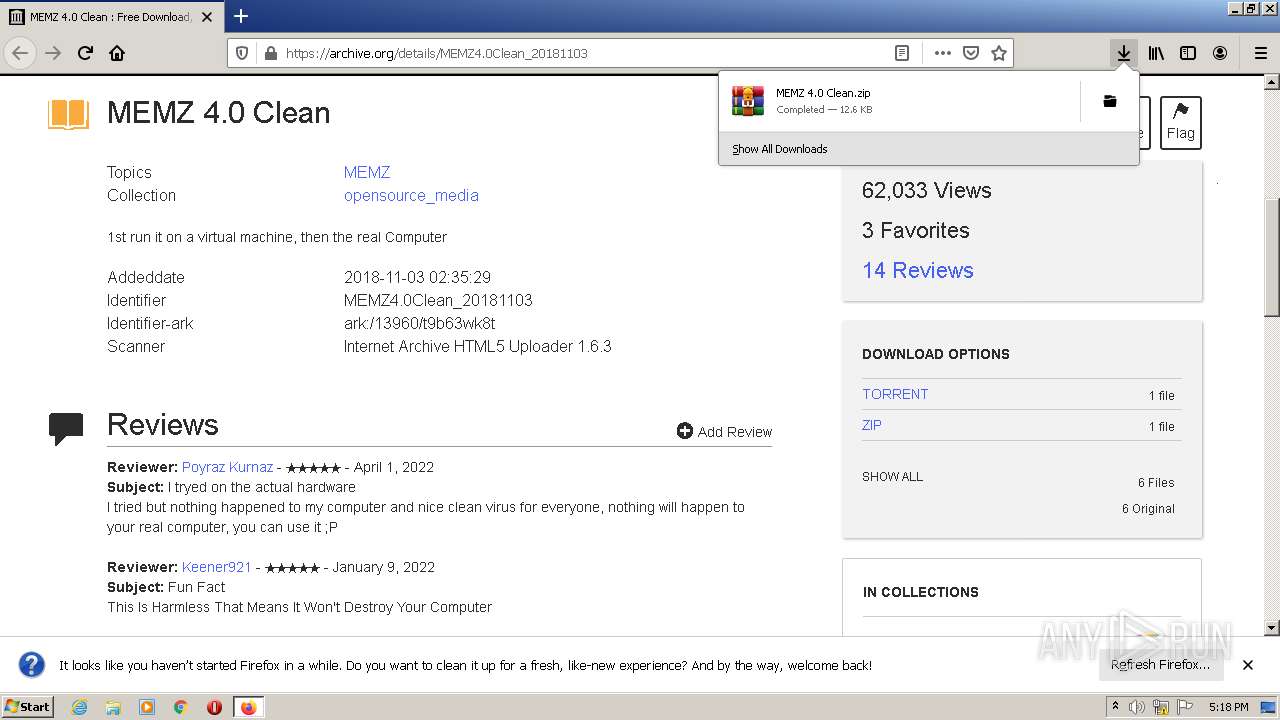The image size is (1280, 720).
Task: Launch Chrome from the taskbar
Action: pyautogui.click(x=180, y=707)
